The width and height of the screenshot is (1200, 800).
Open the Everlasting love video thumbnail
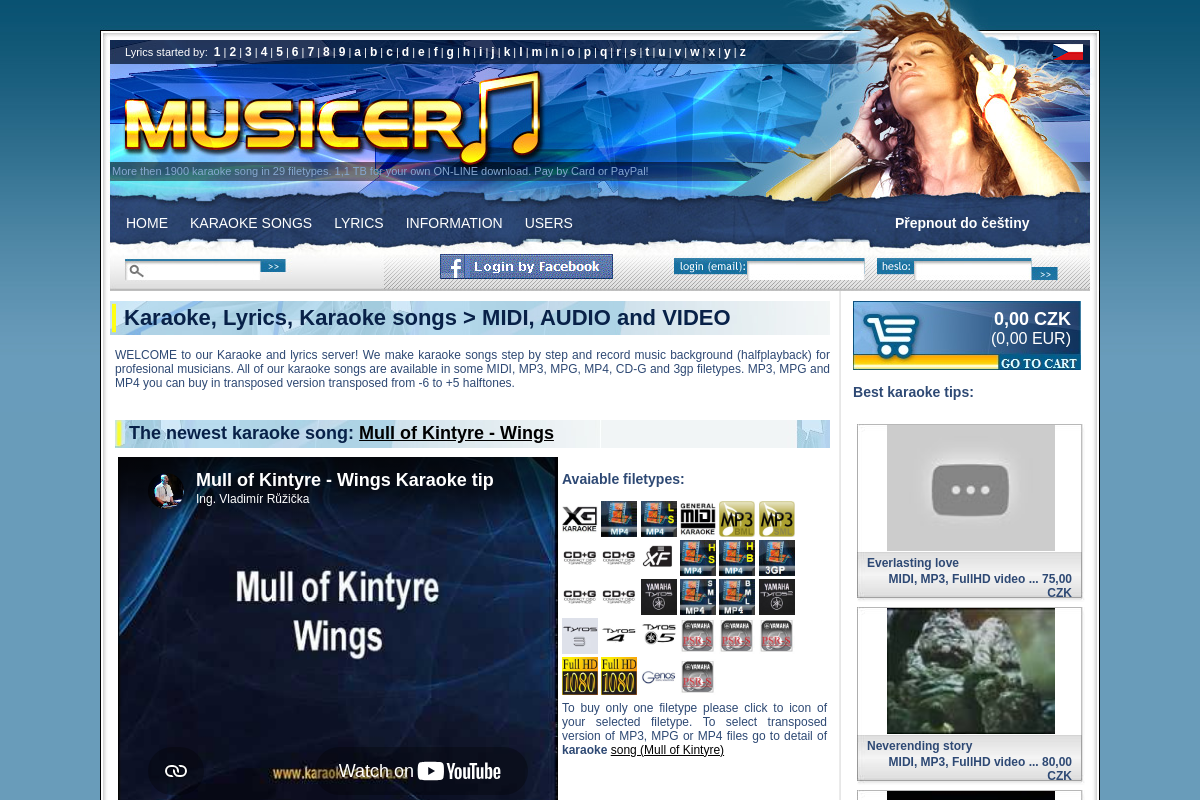pyautogui.click(x=970, y=488)
